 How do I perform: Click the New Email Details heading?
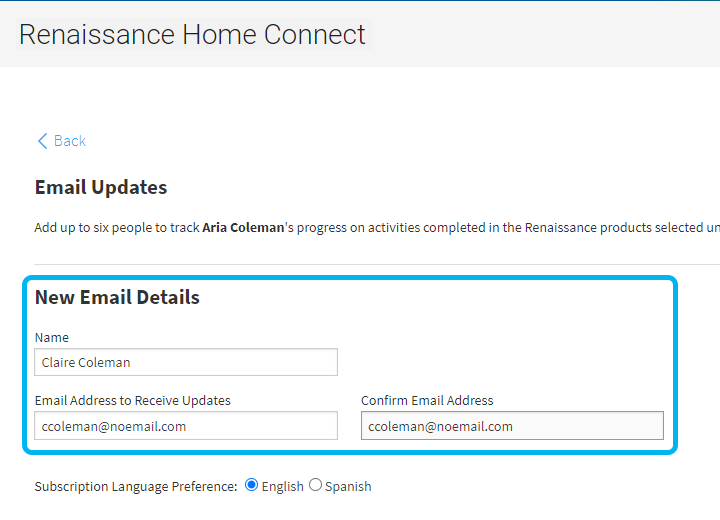[x=117, y=297]
